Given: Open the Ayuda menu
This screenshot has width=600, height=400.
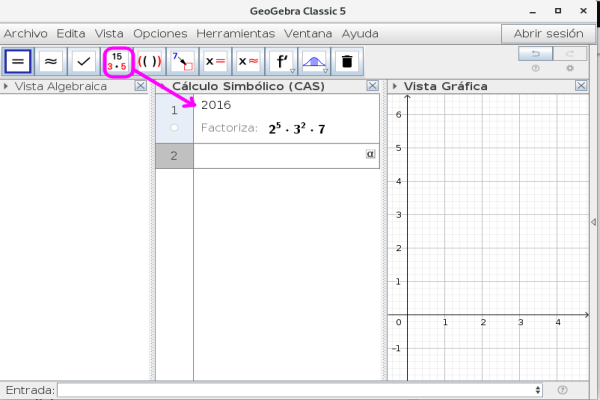Looking at the screenshot, I should [x=360, y=34].
